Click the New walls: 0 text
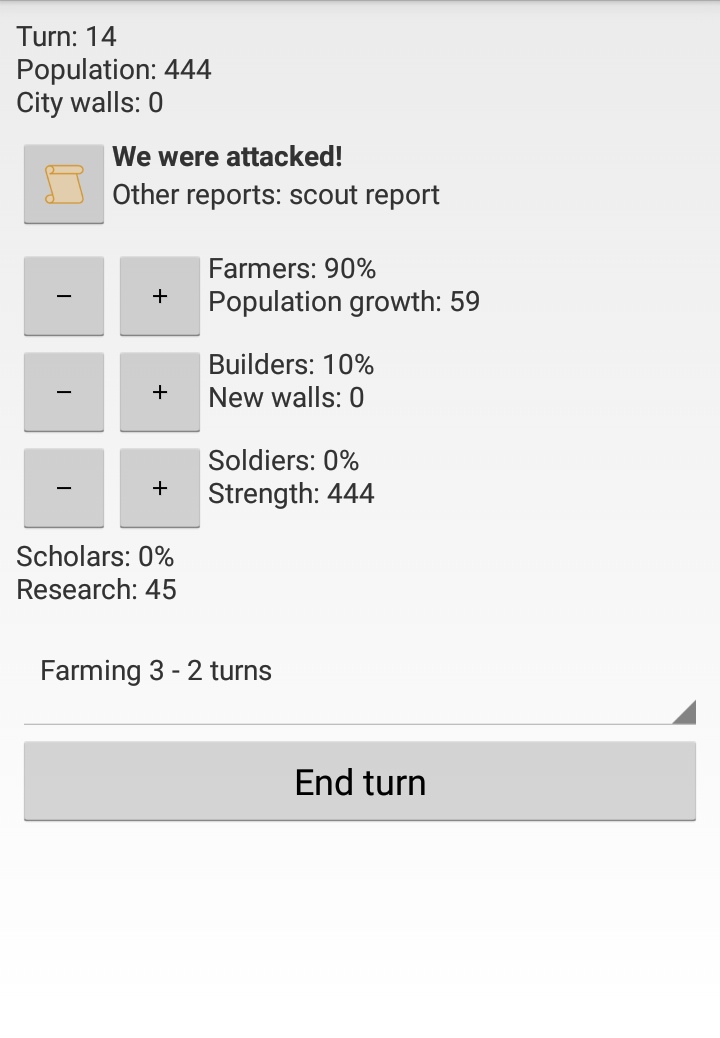This screenshot has width=720, height=1038. click(286, 398)
